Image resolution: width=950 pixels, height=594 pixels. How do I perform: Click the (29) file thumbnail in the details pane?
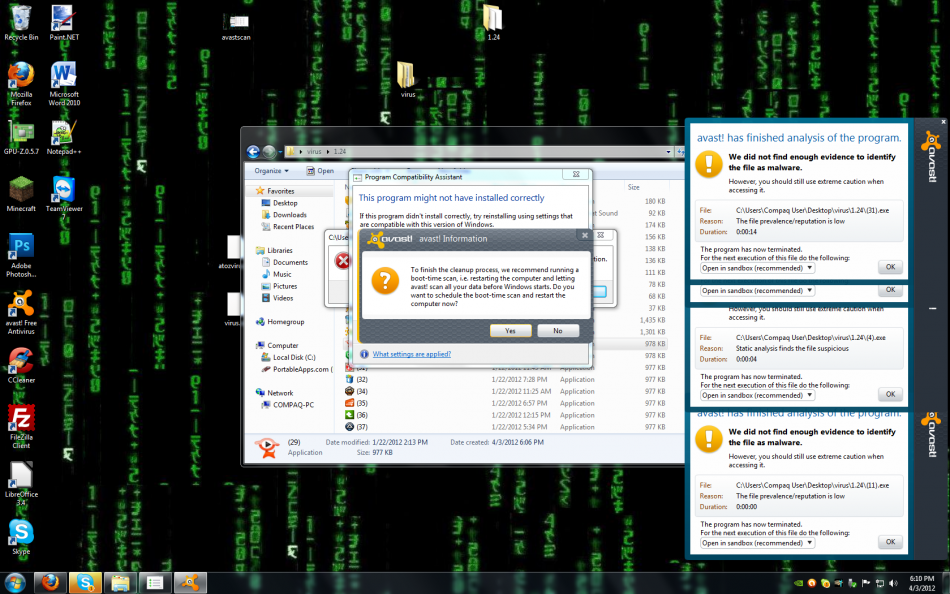pyautogui.click(x=267, y=447)
